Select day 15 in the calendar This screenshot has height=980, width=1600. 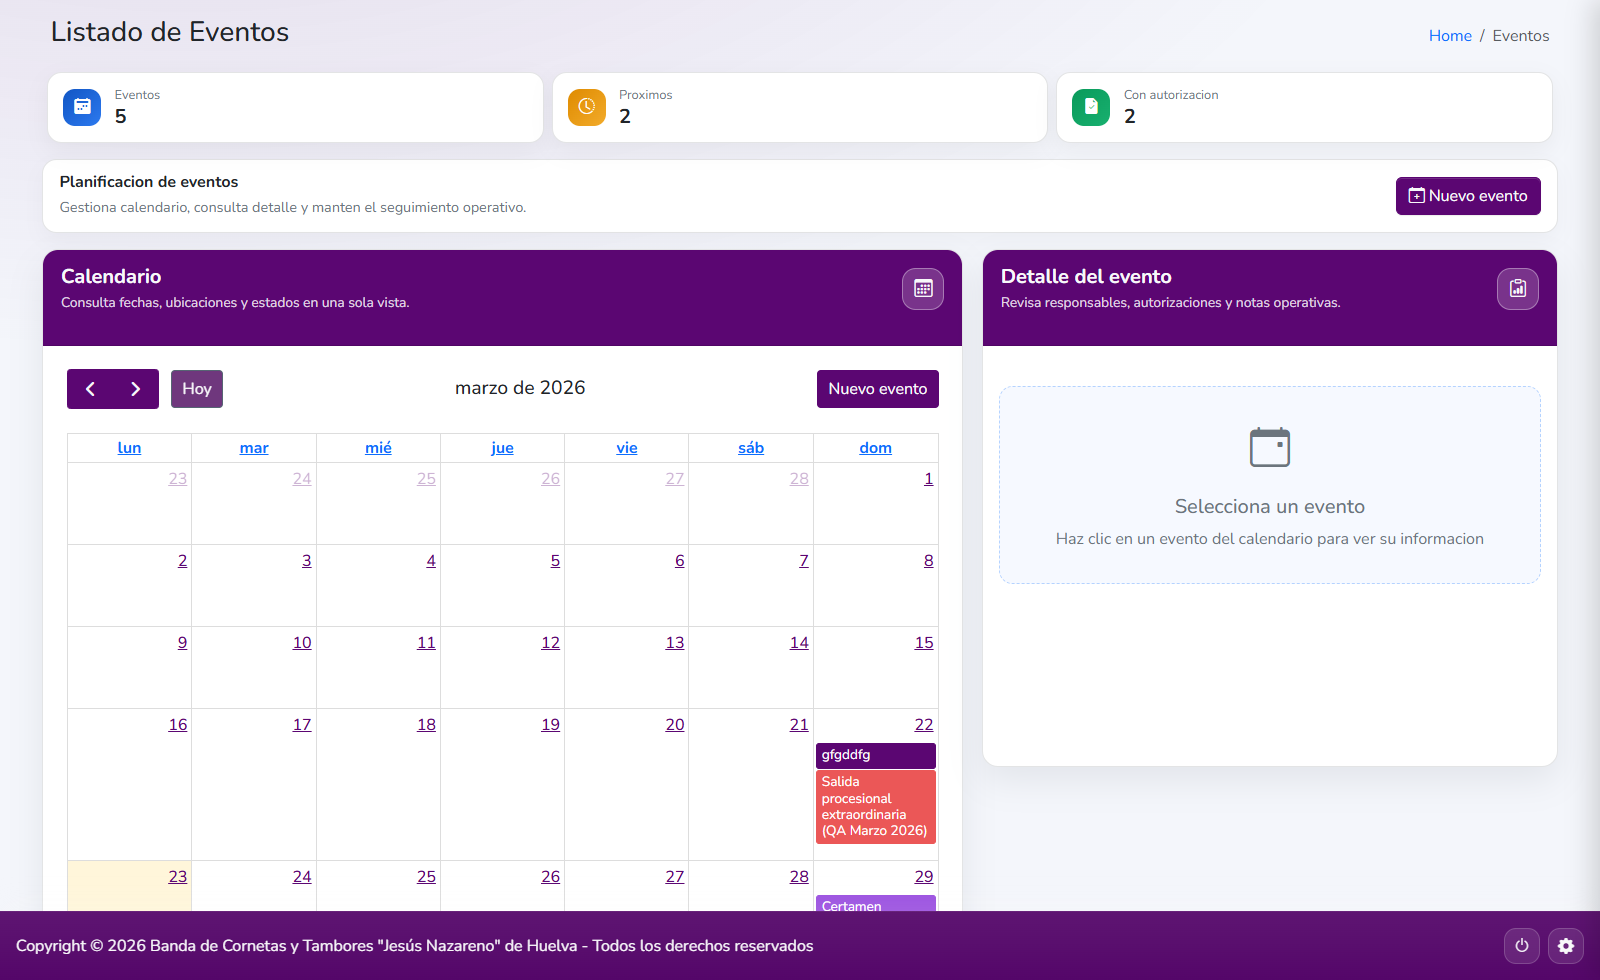[923, 643]
